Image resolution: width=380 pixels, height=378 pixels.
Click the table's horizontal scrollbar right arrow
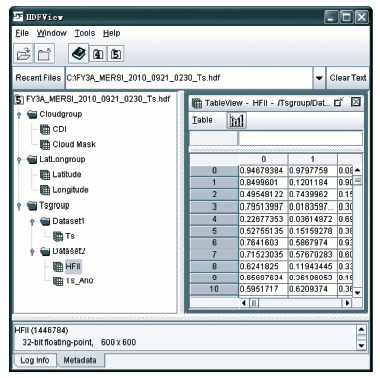(x=347, y=303)
